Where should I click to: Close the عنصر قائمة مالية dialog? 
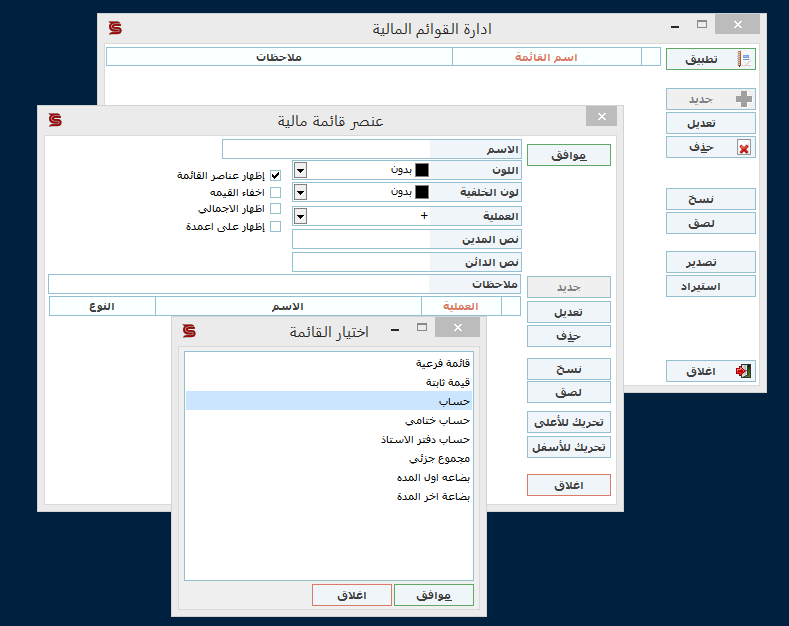coord(601,116)
